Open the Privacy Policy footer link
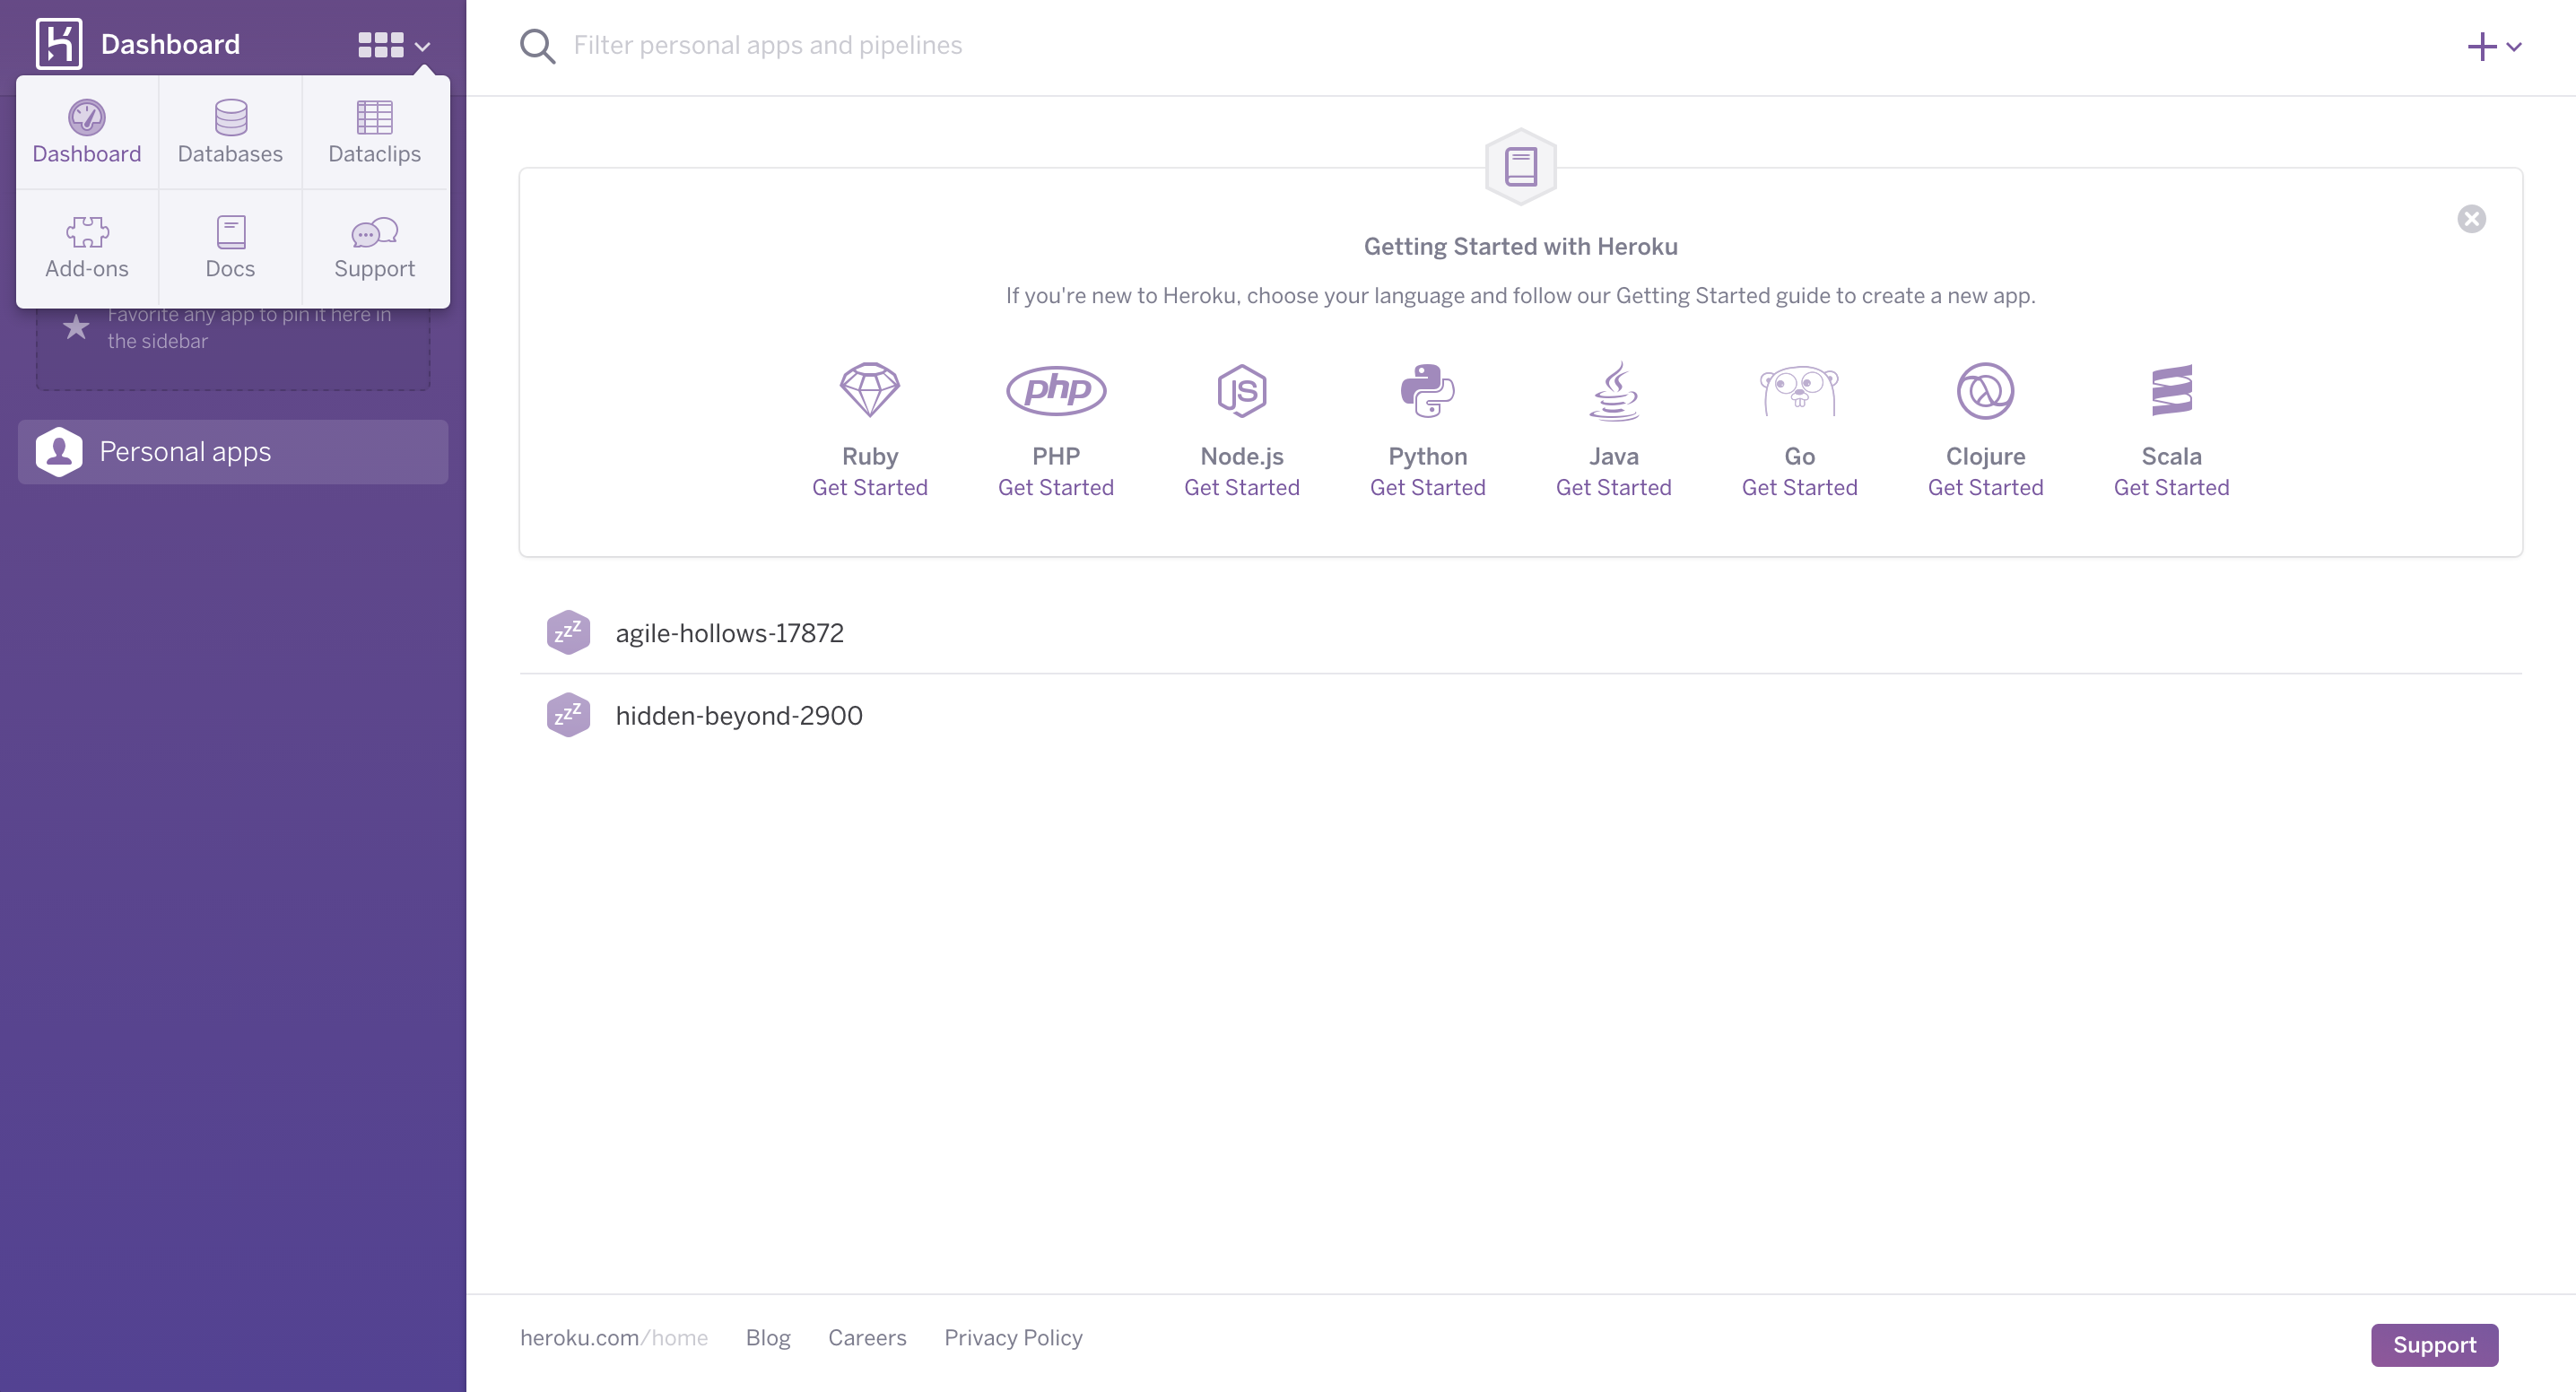This screenshot has height=1392, width=2576. (1013, 1338)
